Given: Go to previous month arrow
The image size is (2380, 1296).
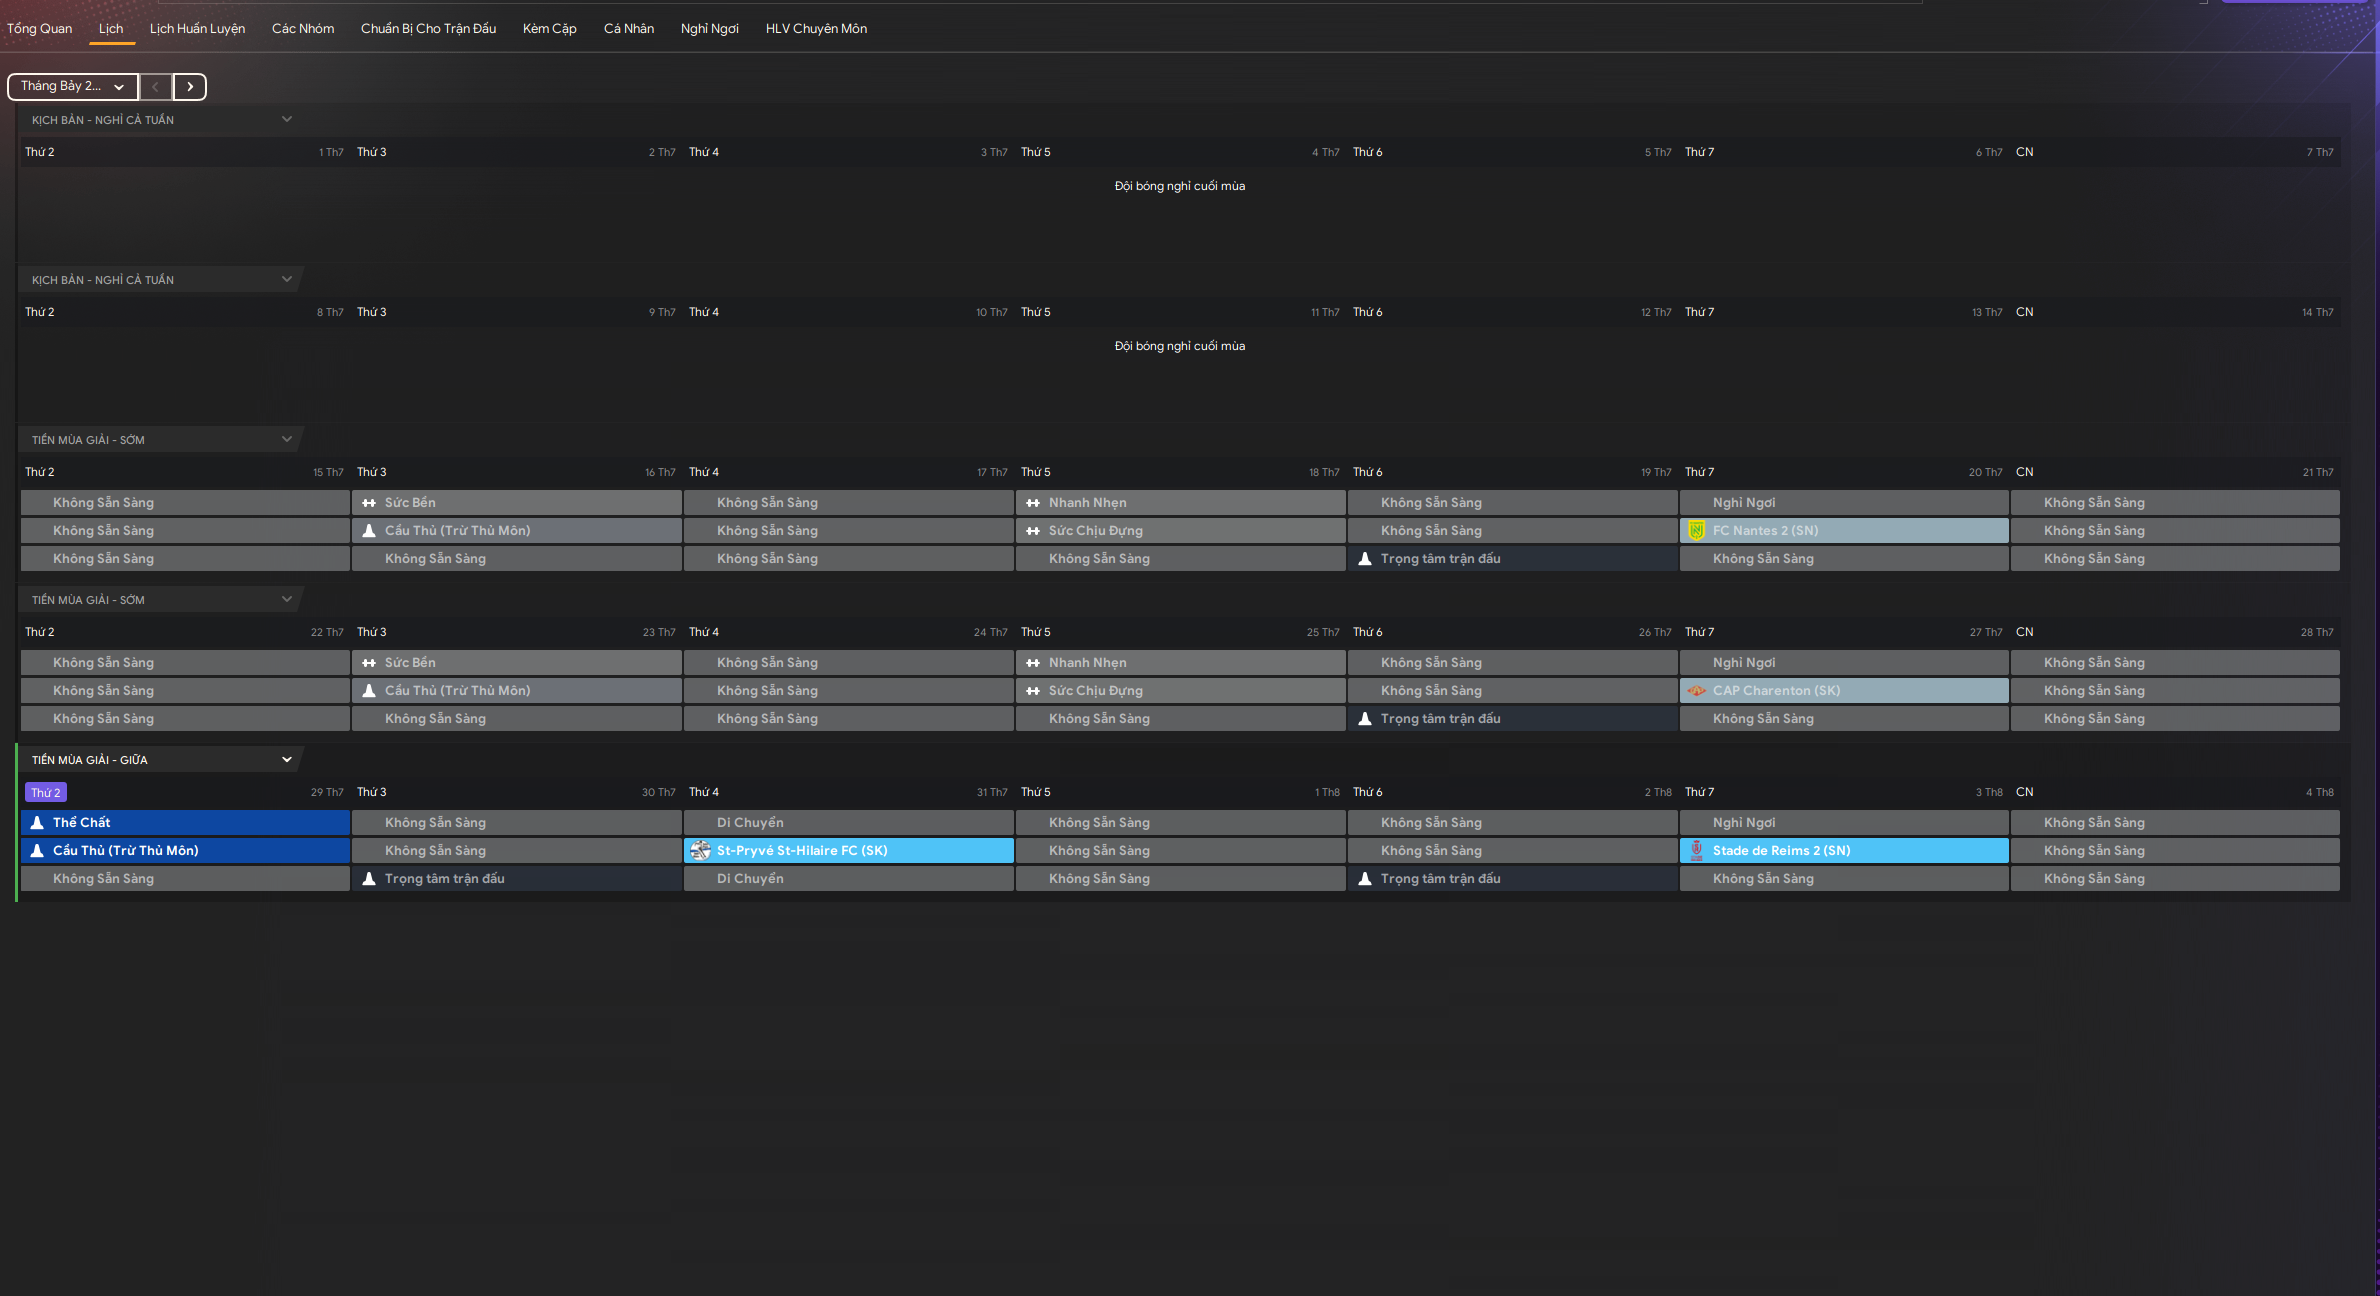Looking at the screenshot, I should pyautogui.click(x=155, y=87).
